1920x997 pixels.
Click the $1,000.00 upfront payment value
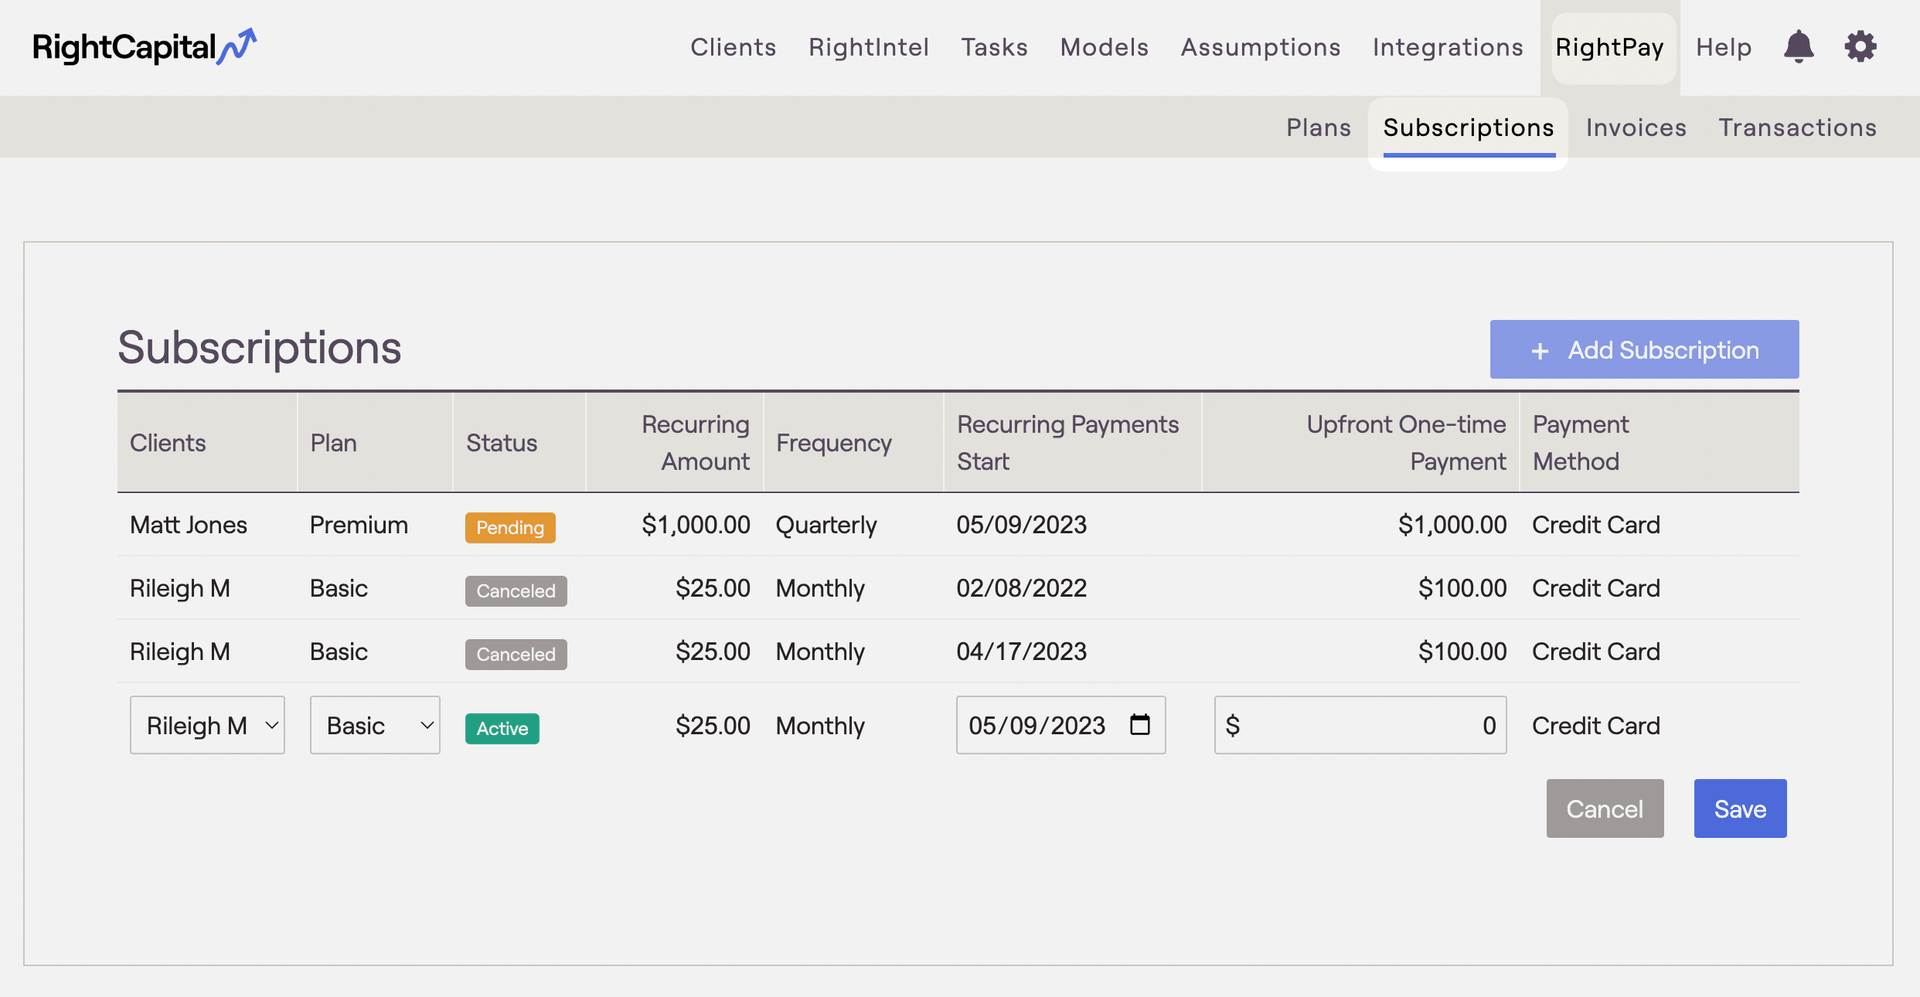point(1452,525)
